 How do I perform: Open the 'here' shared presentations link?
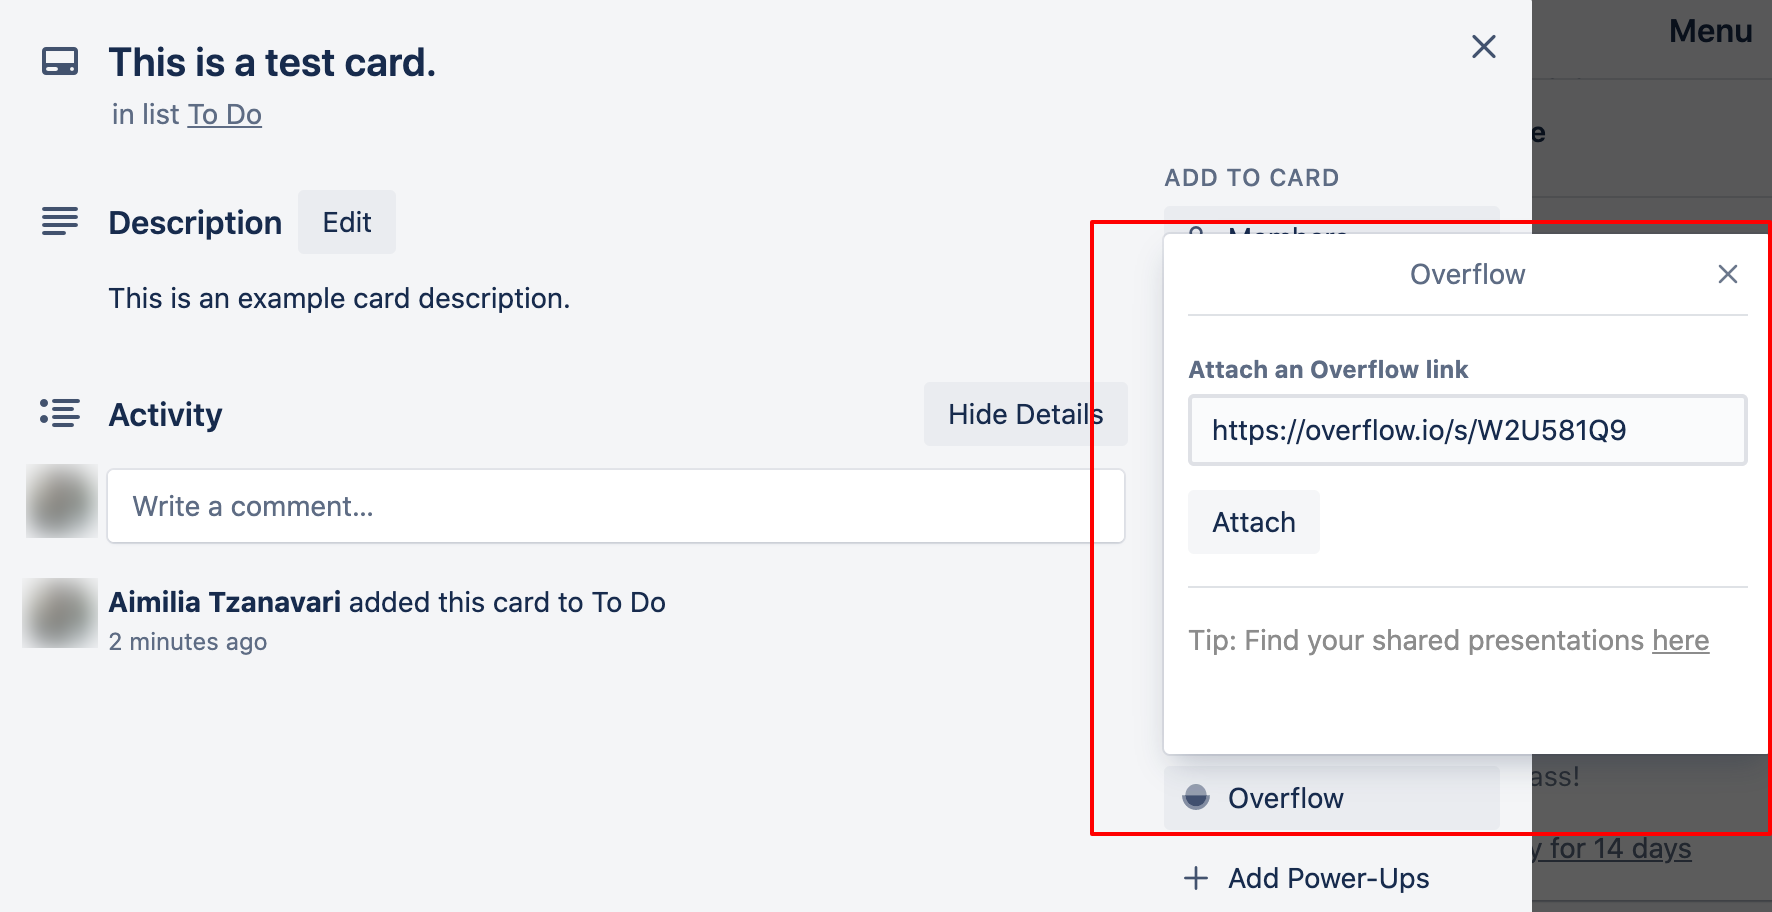pos(1680,640)
